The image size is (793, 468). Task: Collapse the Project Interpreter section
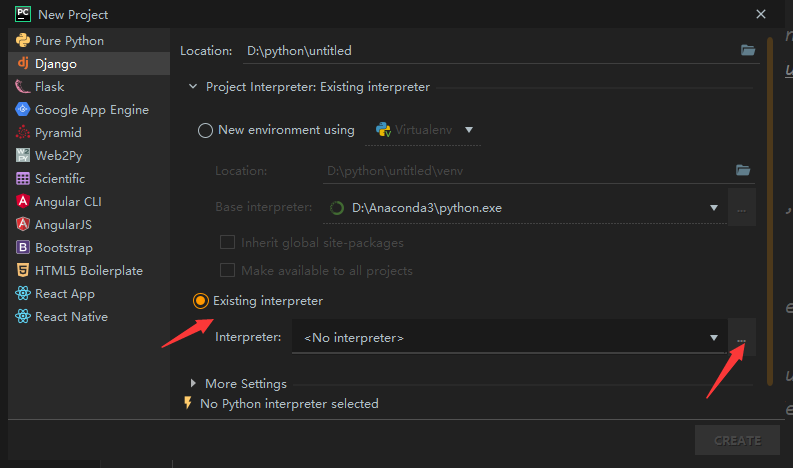point(193,87)
